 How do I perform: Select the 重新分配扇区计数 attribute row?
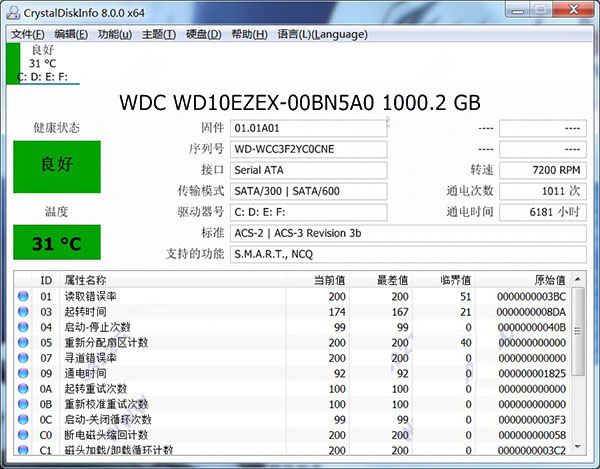[293, 342]
